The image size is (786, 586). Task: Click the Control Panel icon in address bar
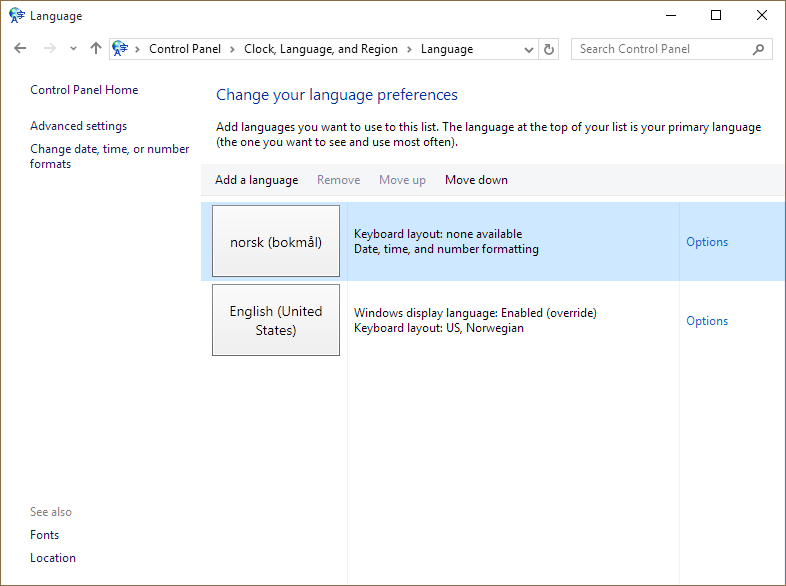coord(121,49)
